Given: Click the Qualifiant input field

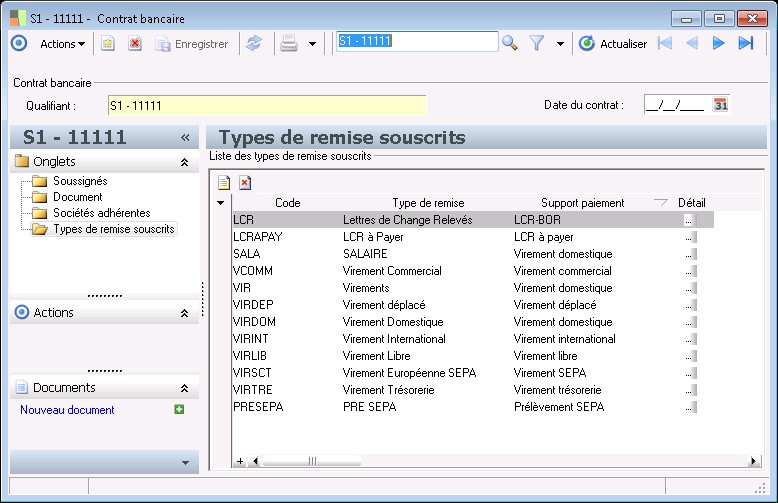Looking at the screenshot, I should [x=266, y=105].
